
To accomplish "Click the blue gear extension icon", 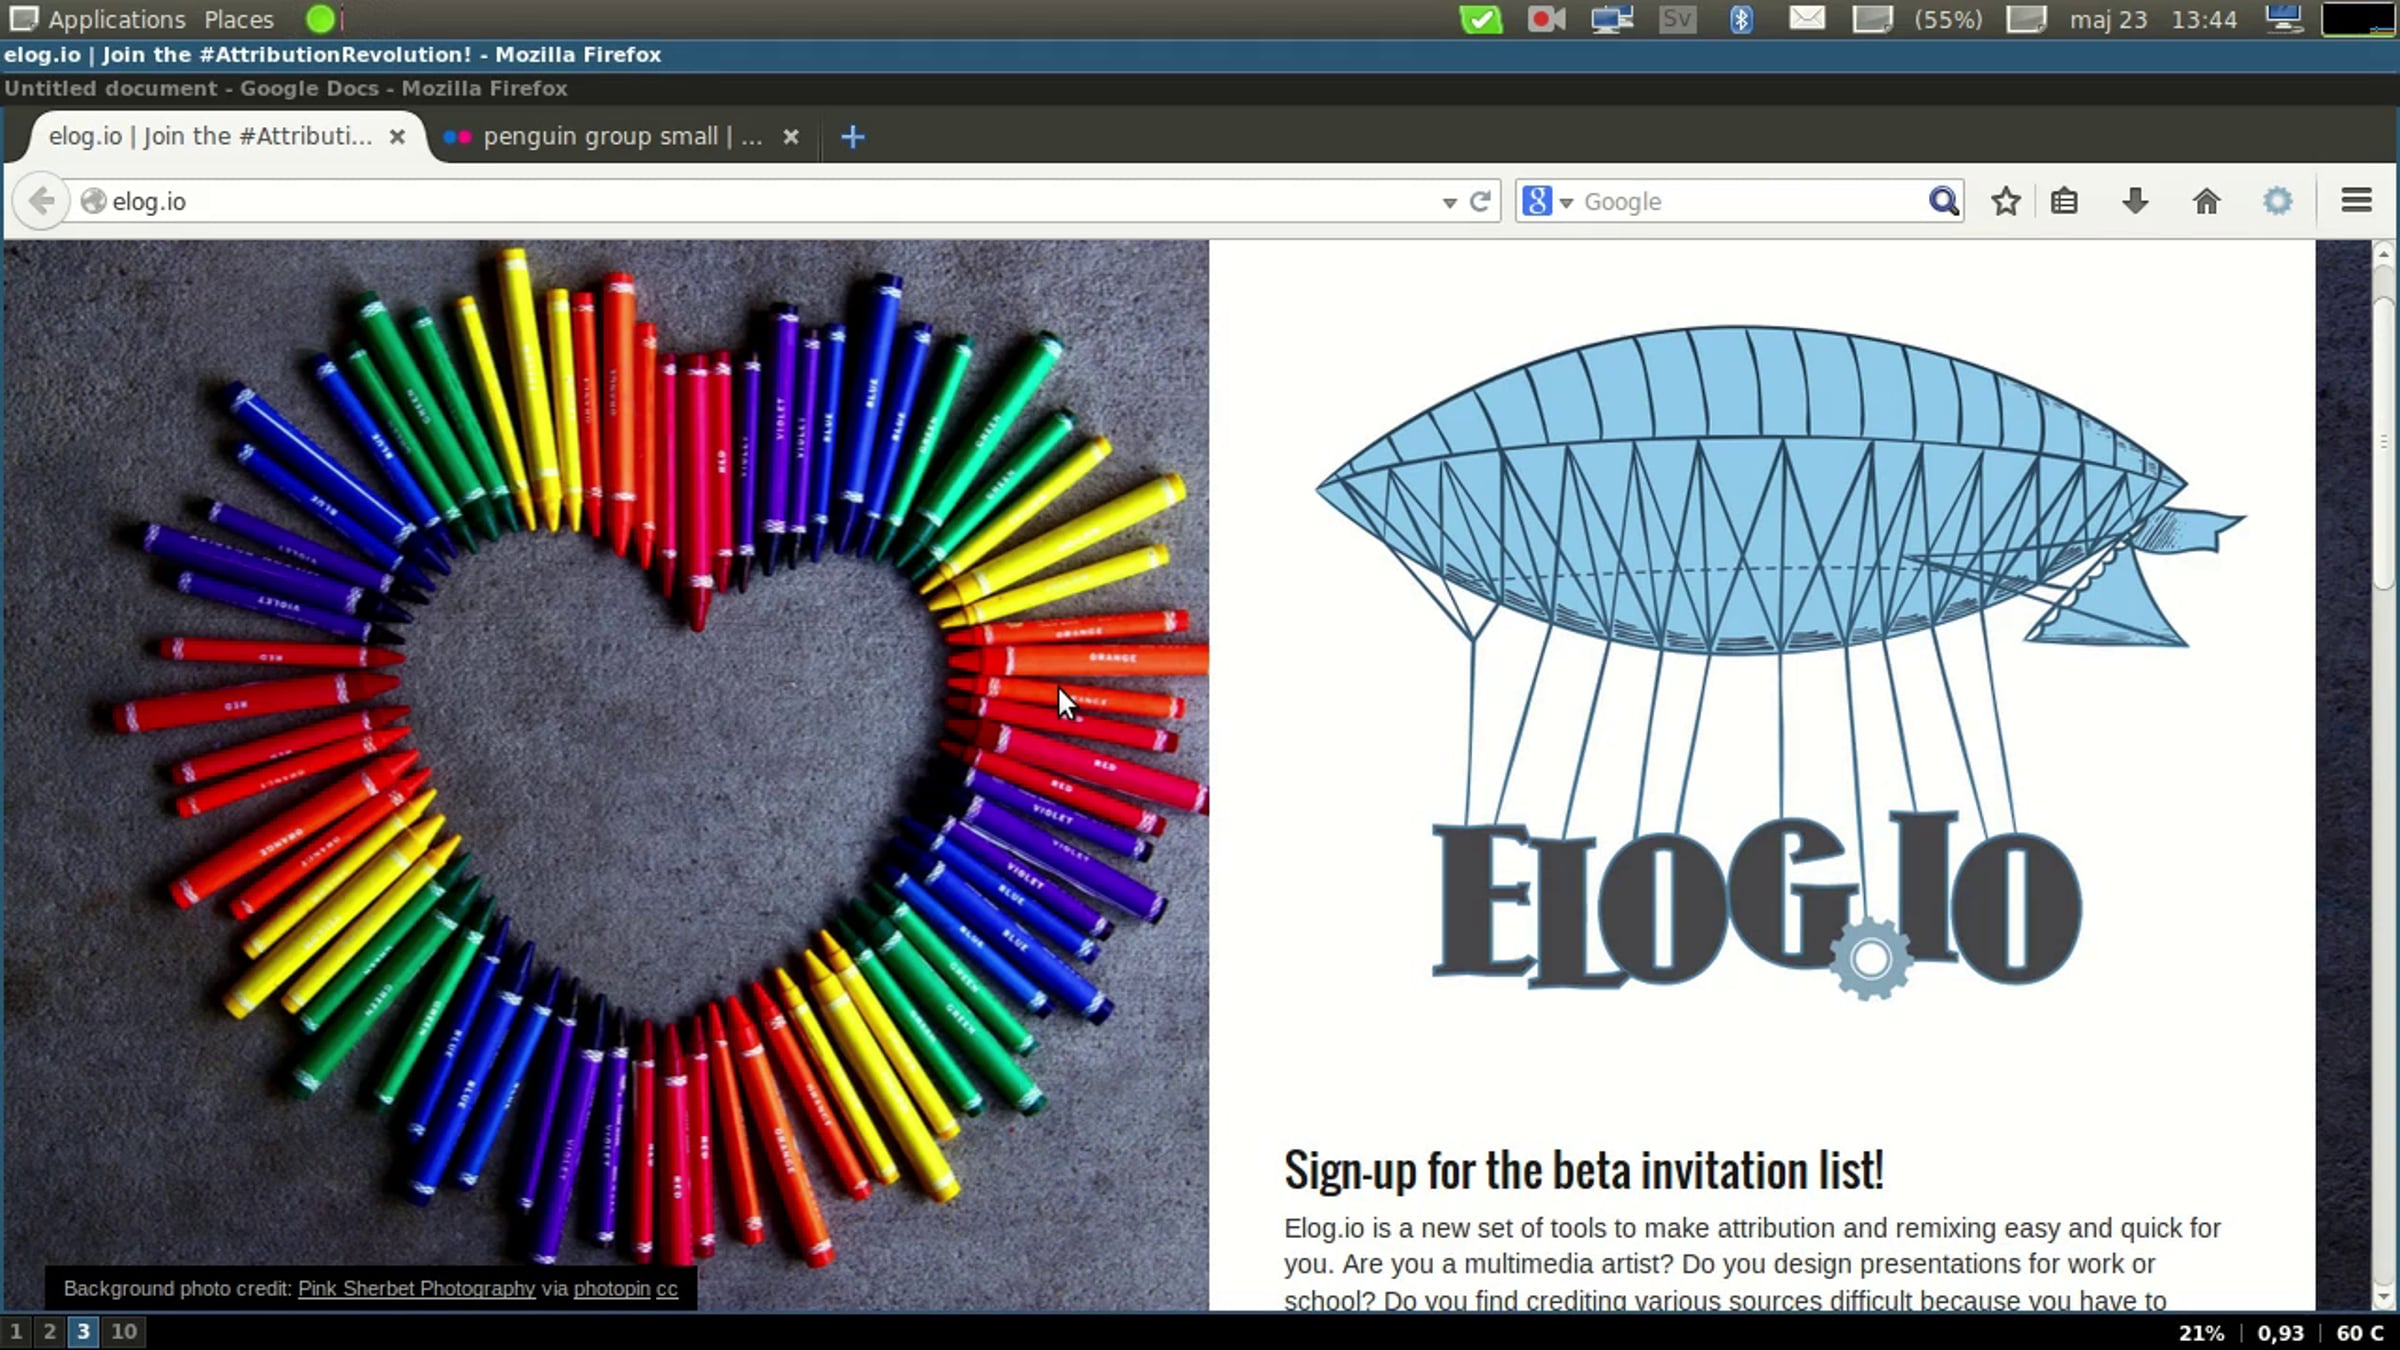I will coord(2277,201).
